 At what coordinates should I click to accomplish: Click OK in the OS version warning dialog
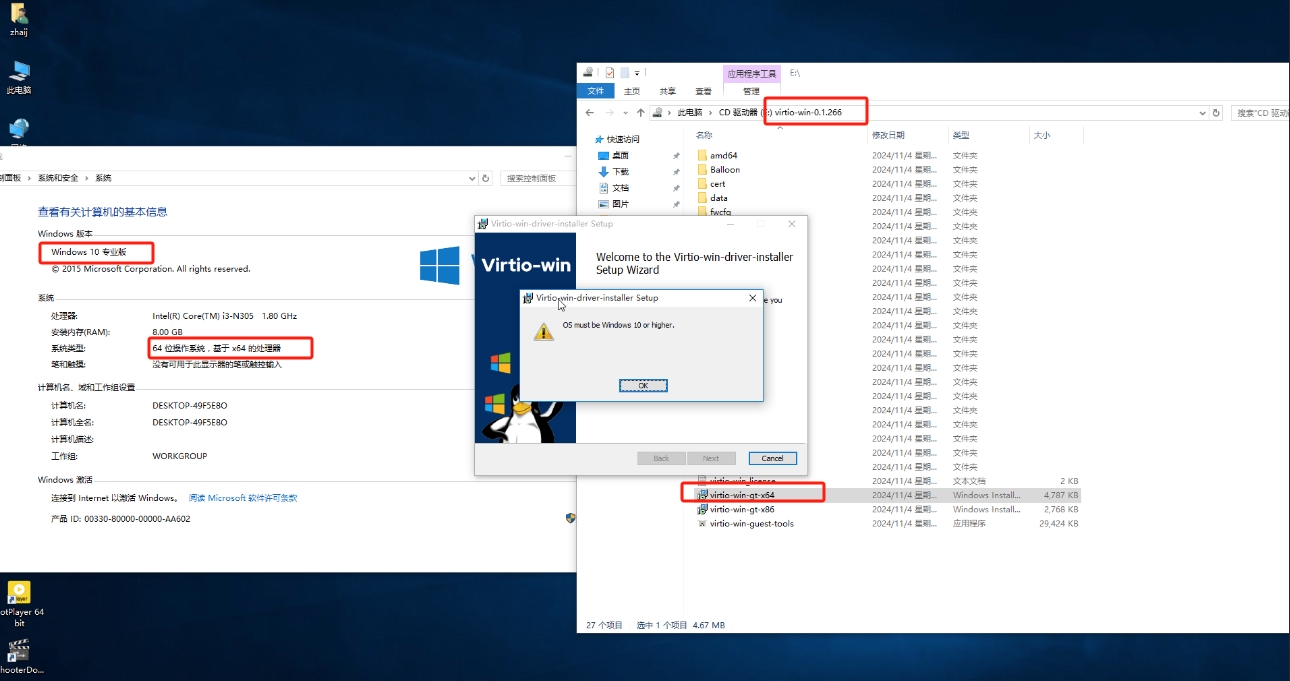tap(643, 385)
